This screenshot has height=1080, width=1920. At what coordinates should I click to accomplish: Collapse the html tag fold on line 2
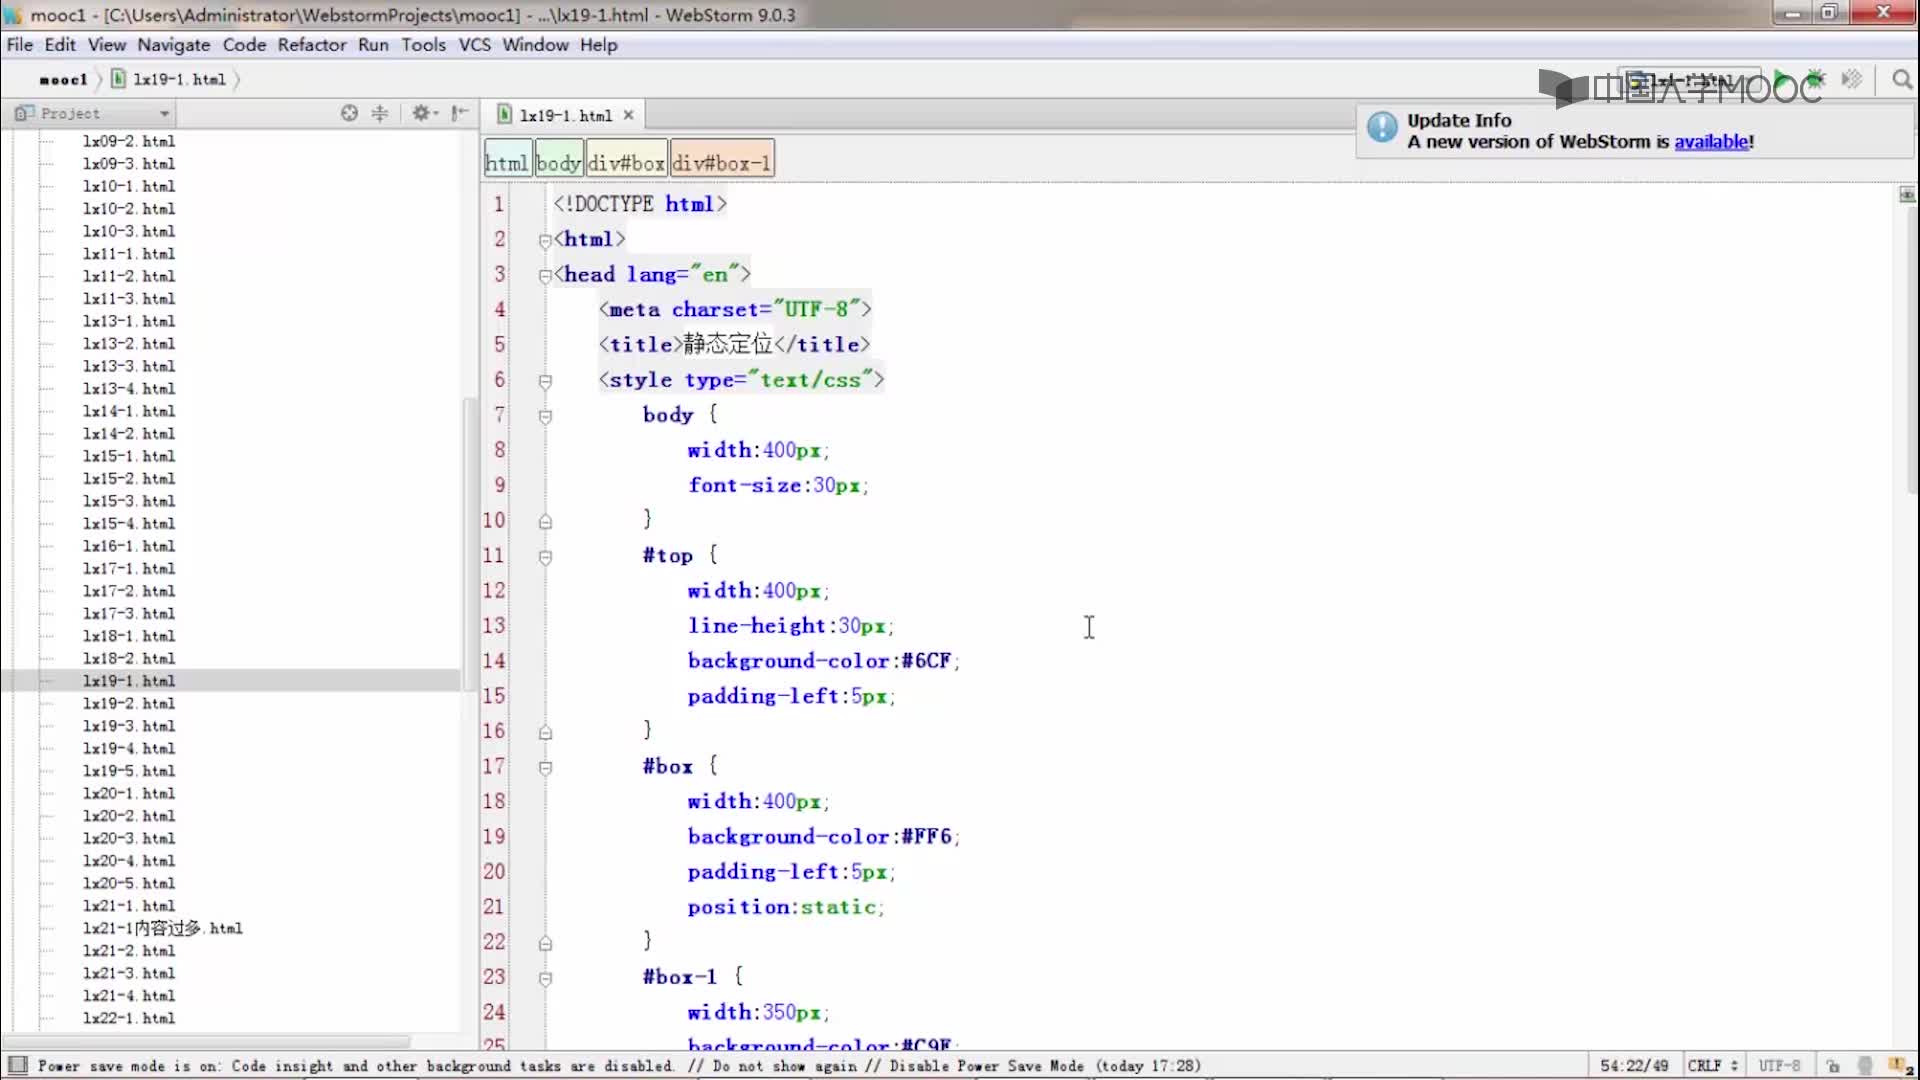tap(545, 240)
